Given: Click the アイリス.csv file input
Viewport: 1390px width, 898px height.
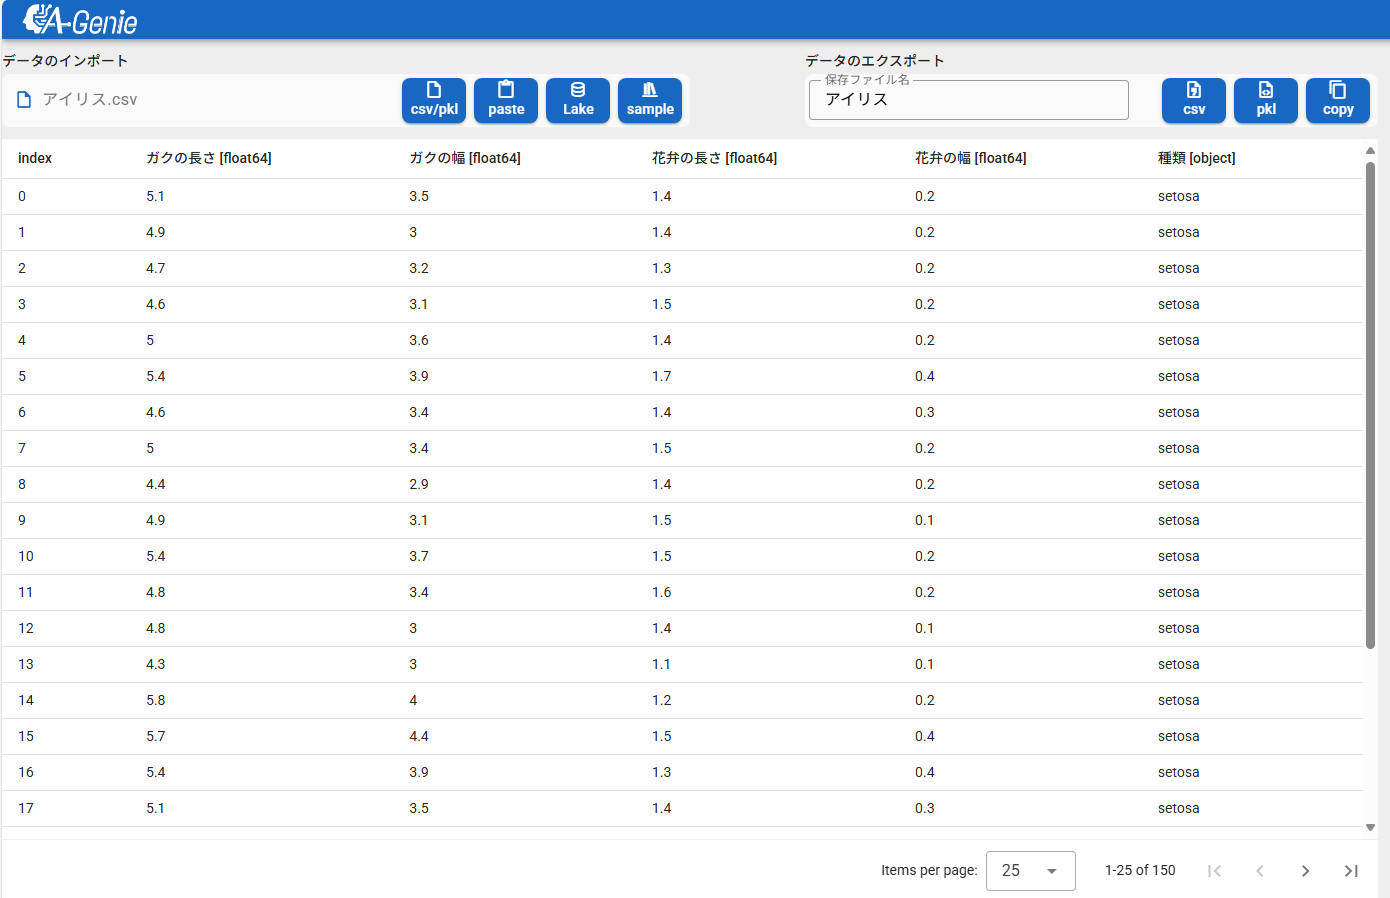Looking at the screenshot, I should pyautogui.click(x=200, y=100).
